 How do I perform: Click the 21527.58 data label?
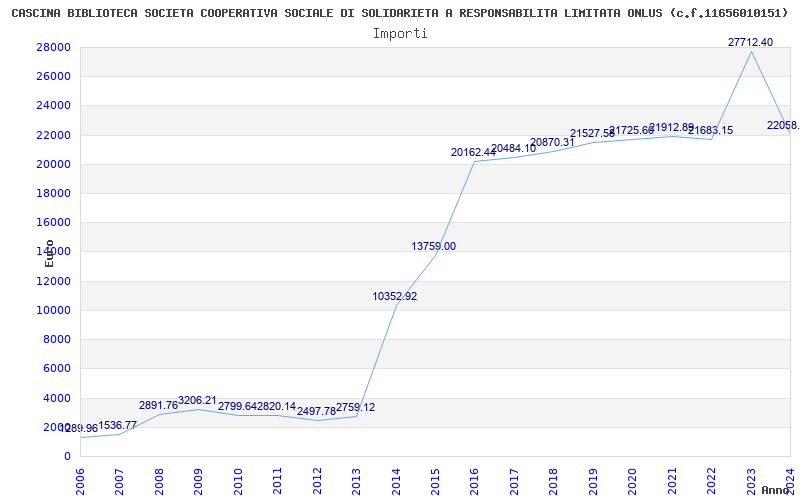pos(592,133)
